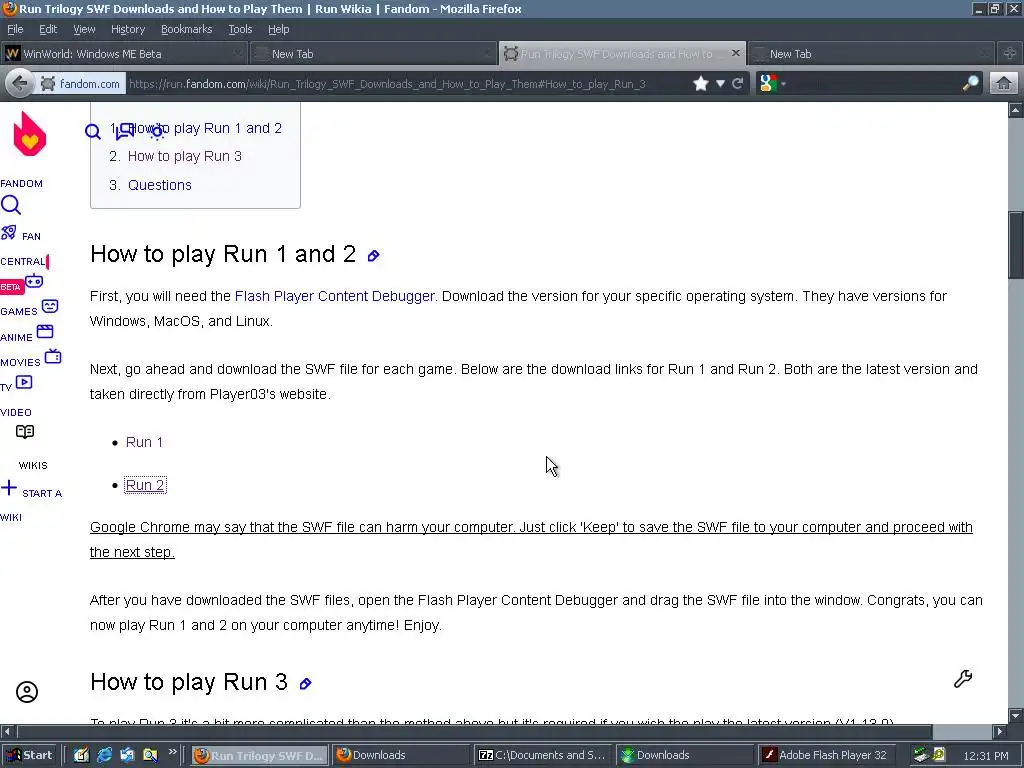Open the Google search engine dropdown
The height and width of the screenshot is (768, 1024).
pos(773,84)
